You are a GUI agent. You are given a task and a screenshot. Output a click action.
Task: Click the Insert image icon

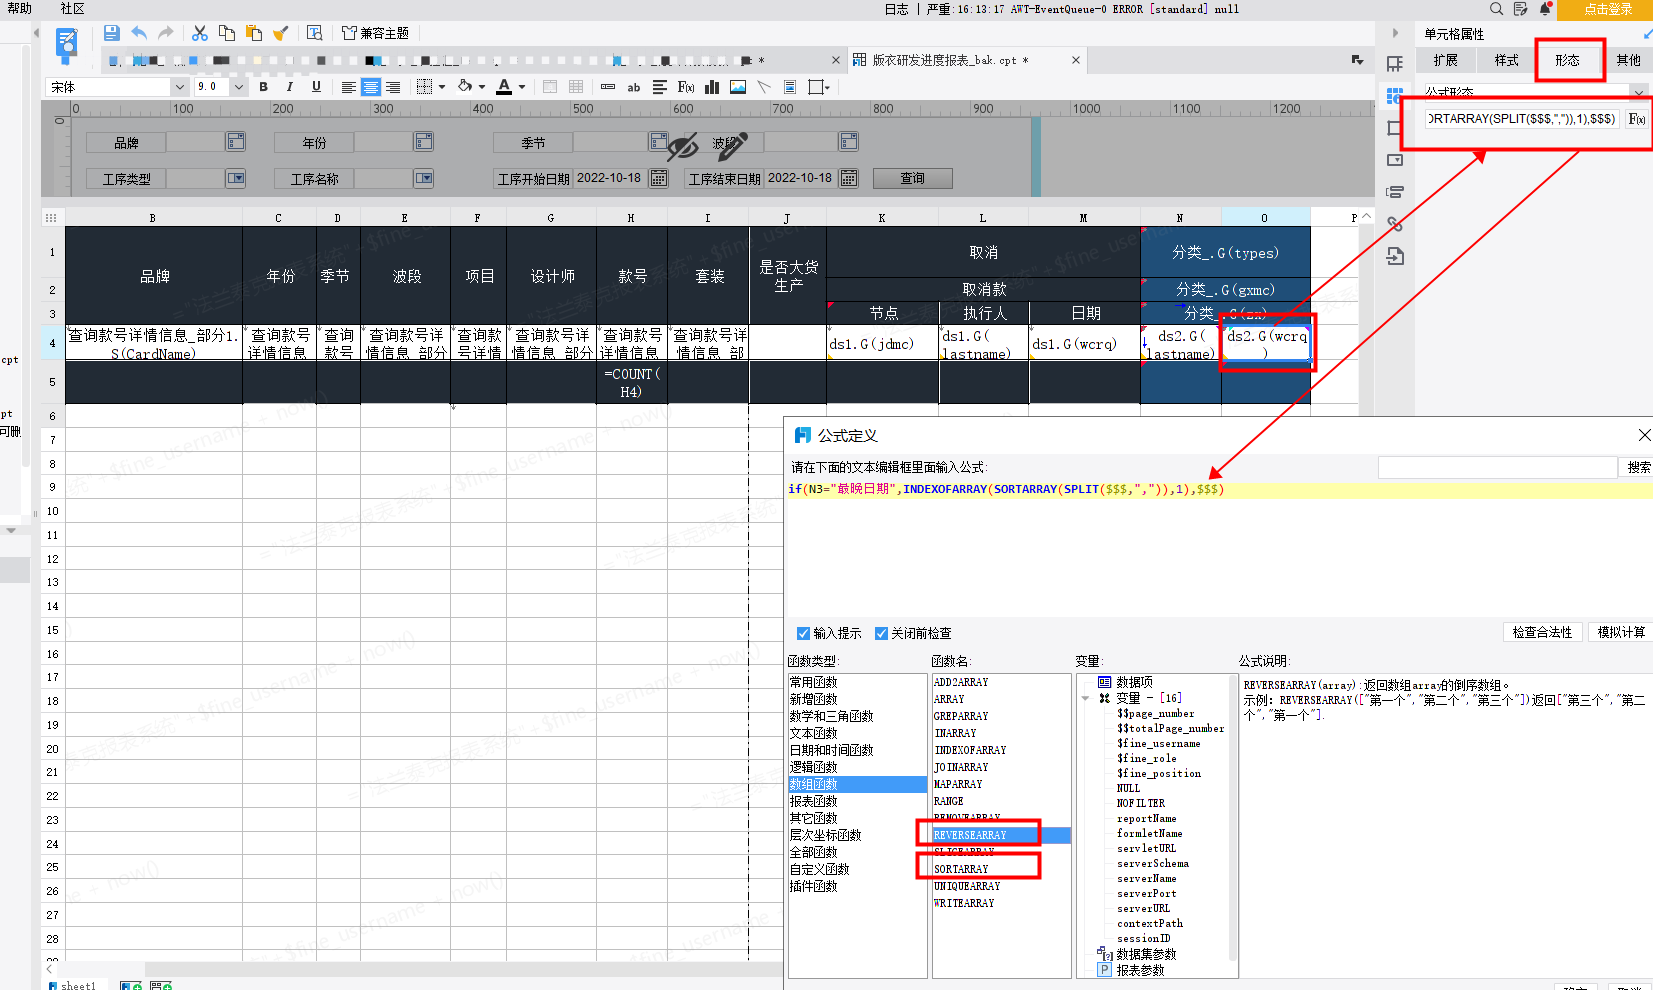738,87
